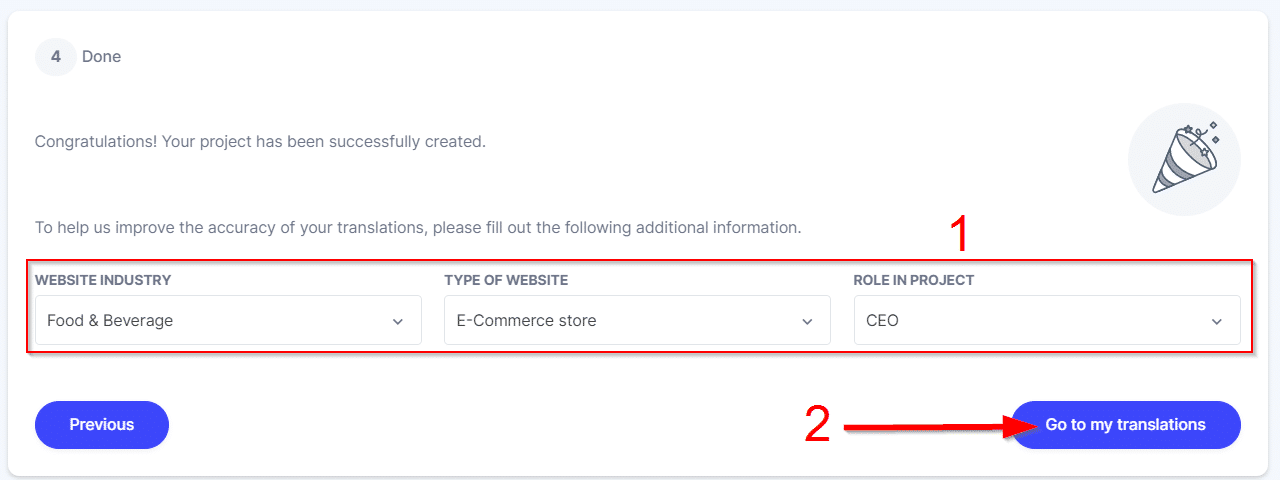Viewport: 1280px width, 480px height.
Task: Expand the E-Commerce store website type dropdown
Action: (x=637, y=321)
